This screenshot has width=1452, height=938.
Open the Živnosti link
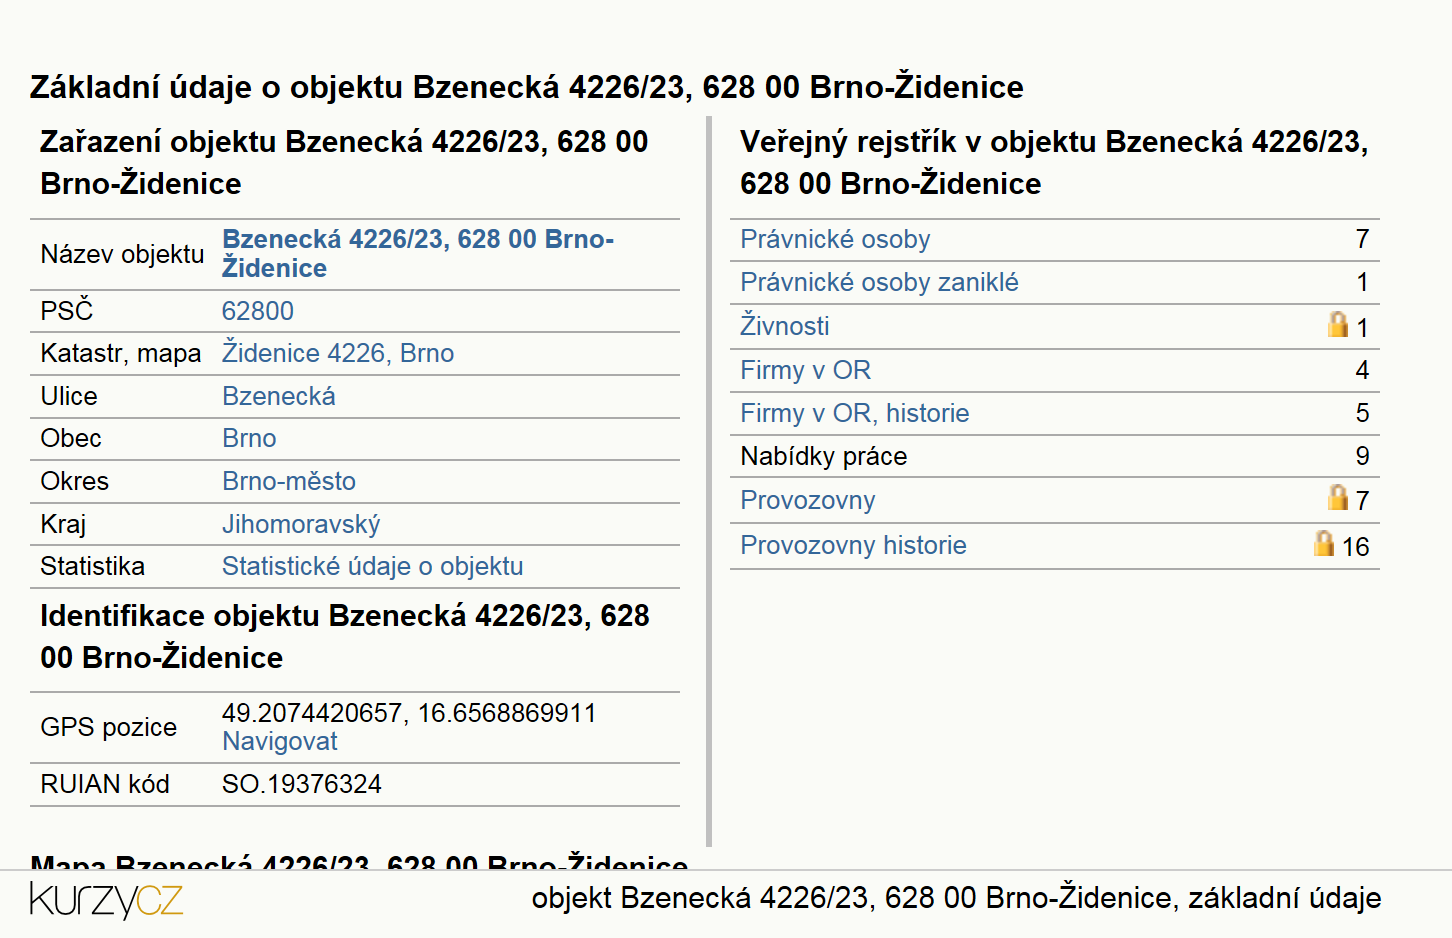[x=785, y=325]
